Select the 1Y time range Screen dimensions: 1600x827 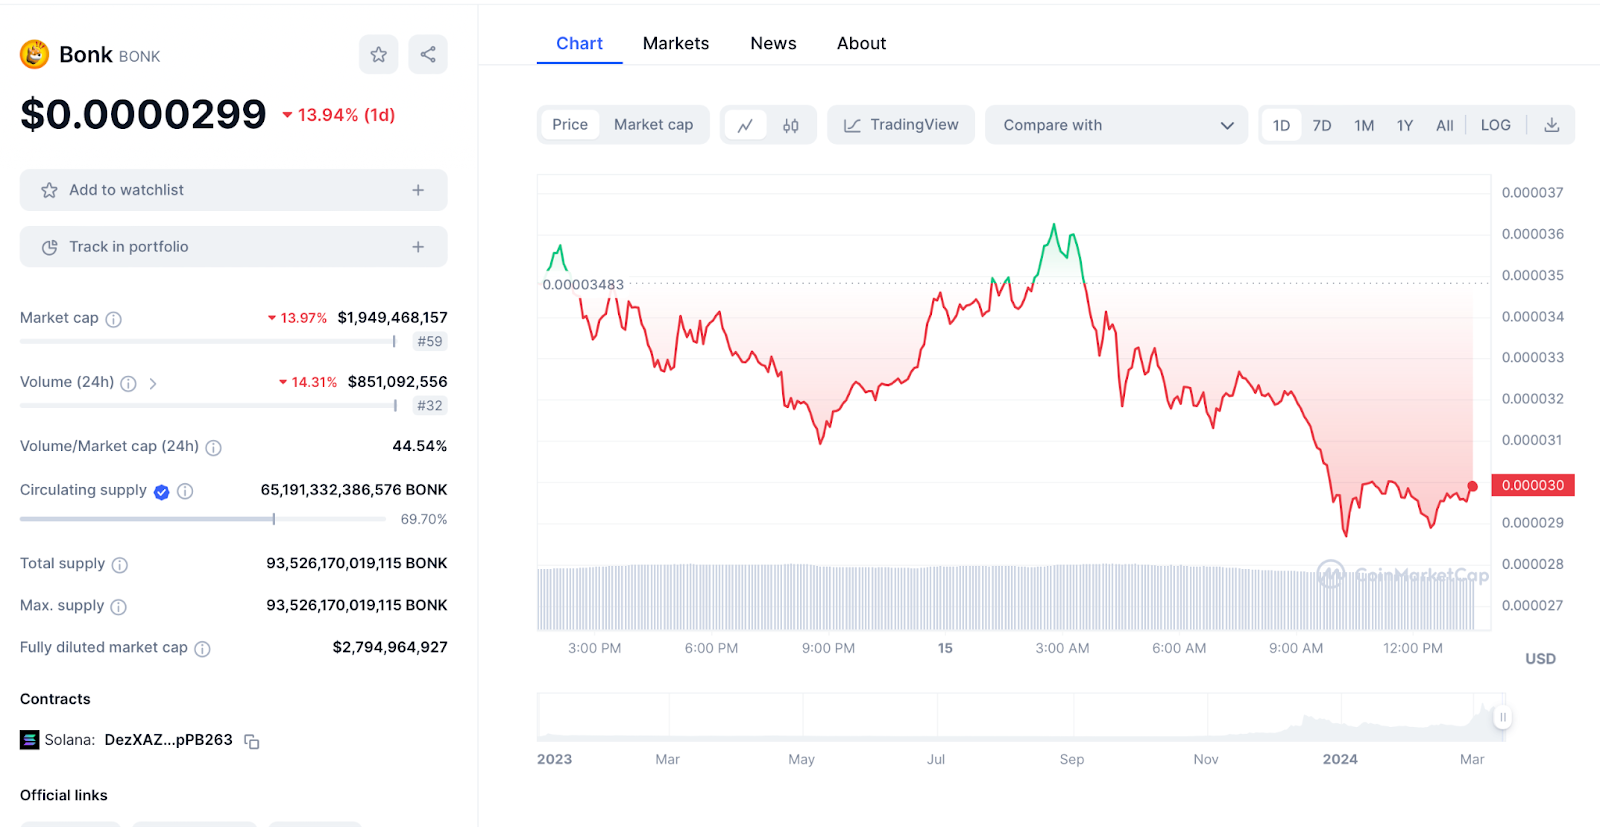coord(1405,125)
